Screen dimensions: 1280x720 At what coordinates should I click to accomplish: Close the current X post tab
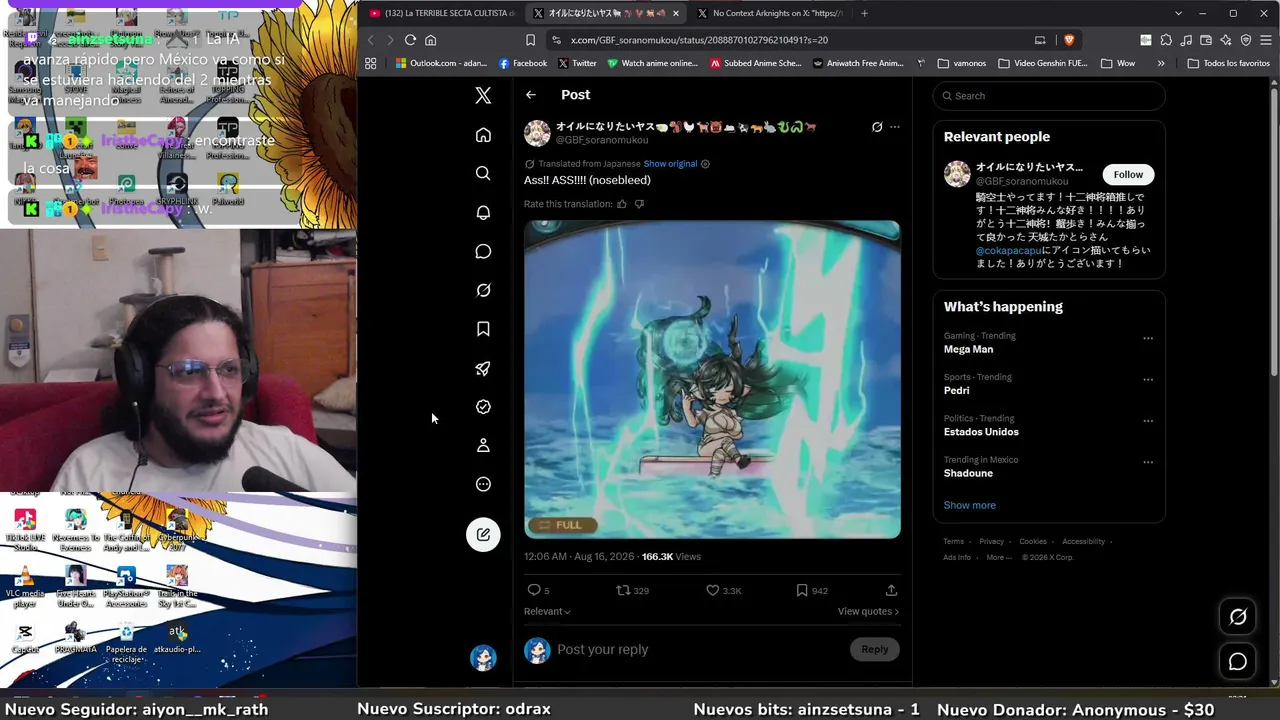coord(676,13)
